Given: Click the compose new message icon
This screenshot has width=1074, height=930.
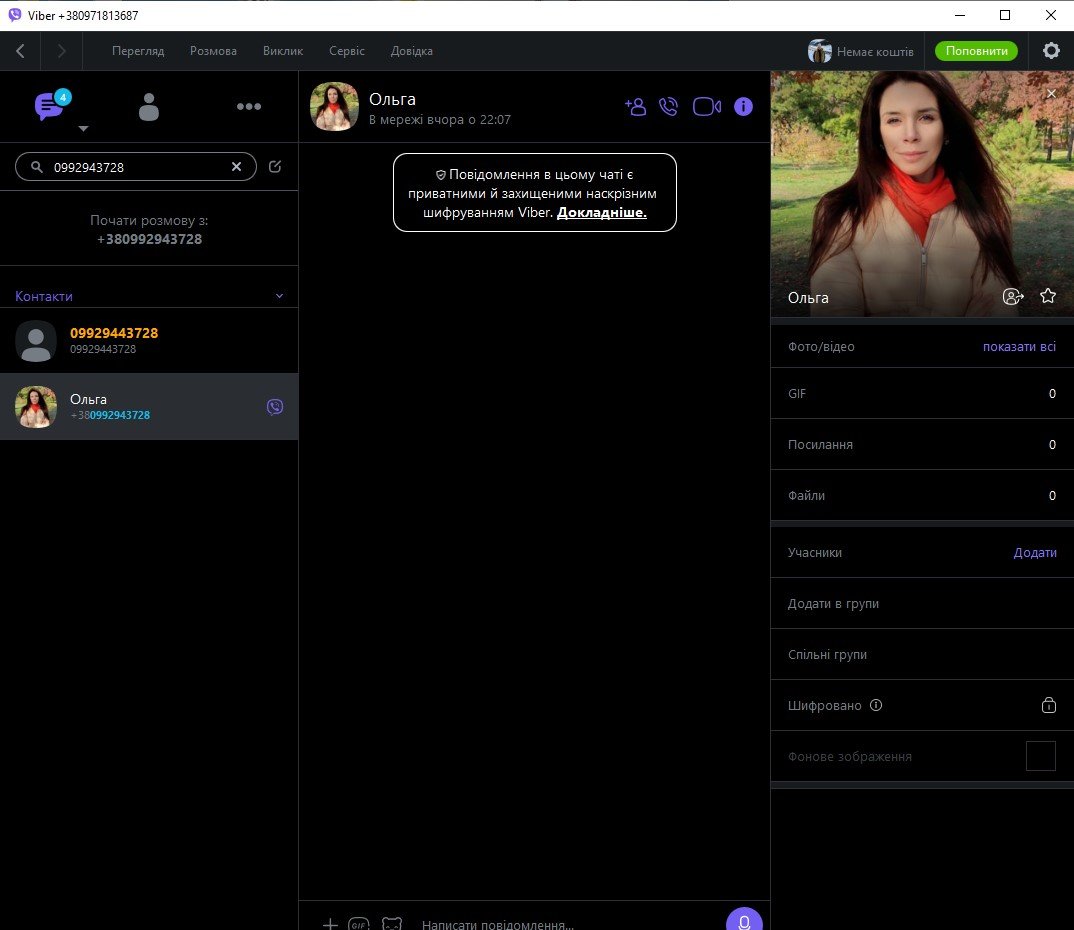Looking at the screenshot, I should click(x=275, y=167).
